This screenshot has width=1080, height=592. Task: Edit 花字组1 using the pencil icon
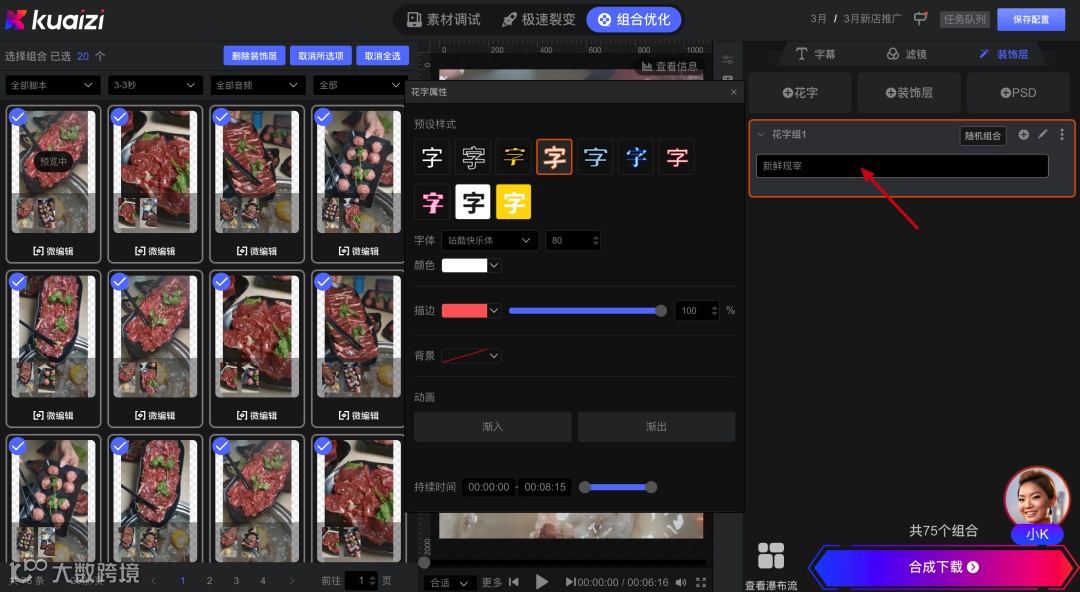tap(1040, 134)
